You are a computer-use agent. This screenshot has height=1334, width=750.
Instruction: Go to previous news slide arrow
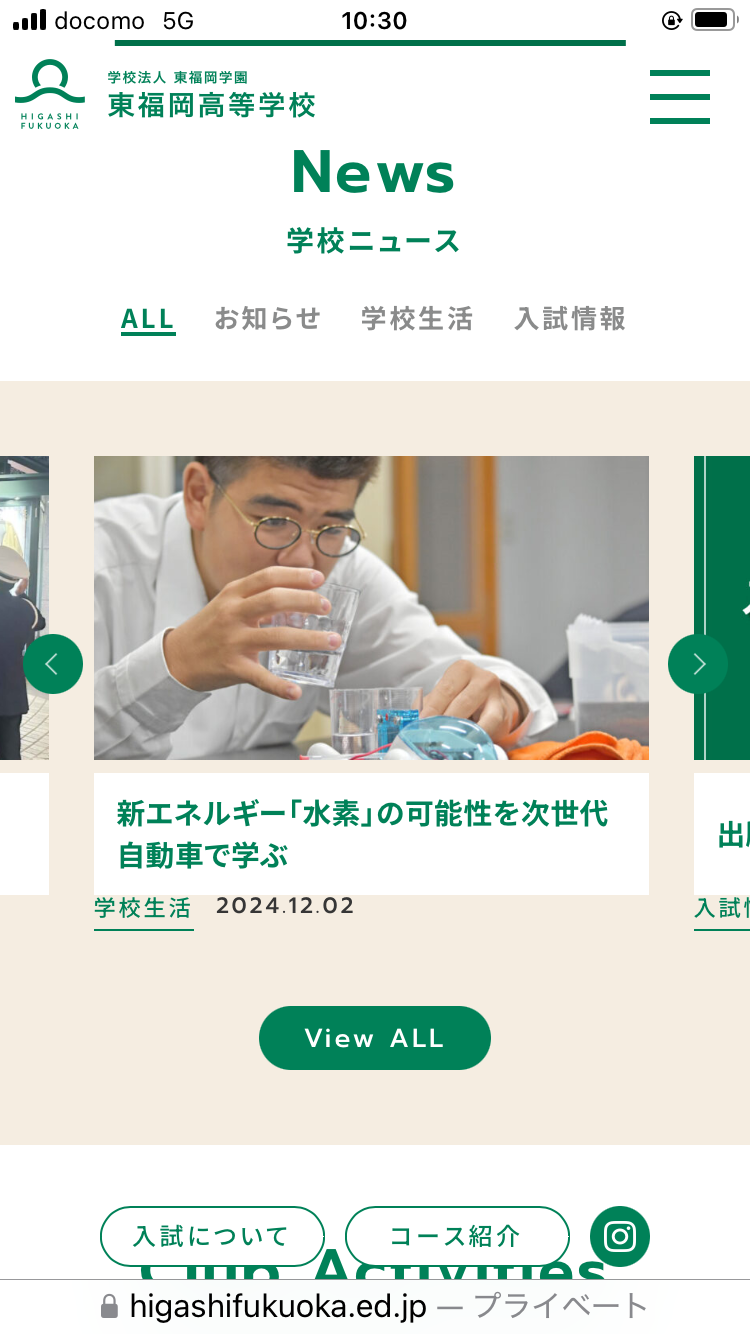(x=53, y=664)
